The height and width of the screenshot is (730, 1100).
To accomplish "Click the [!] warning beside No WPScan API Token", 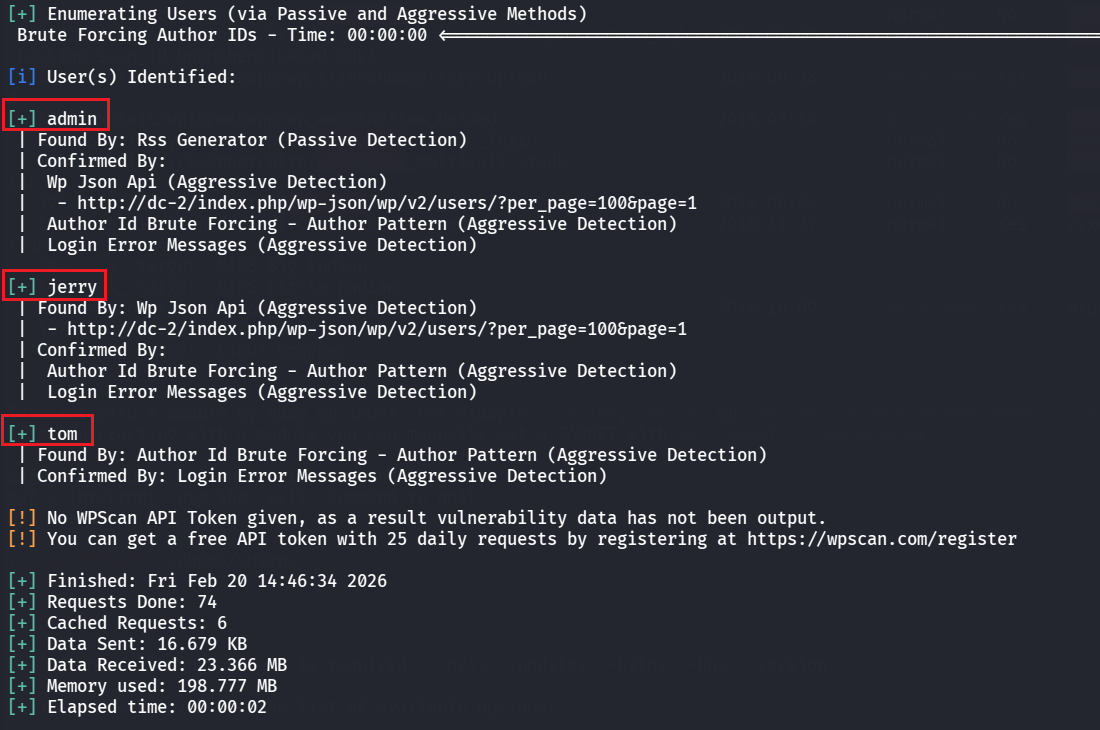I will [22, 518].
